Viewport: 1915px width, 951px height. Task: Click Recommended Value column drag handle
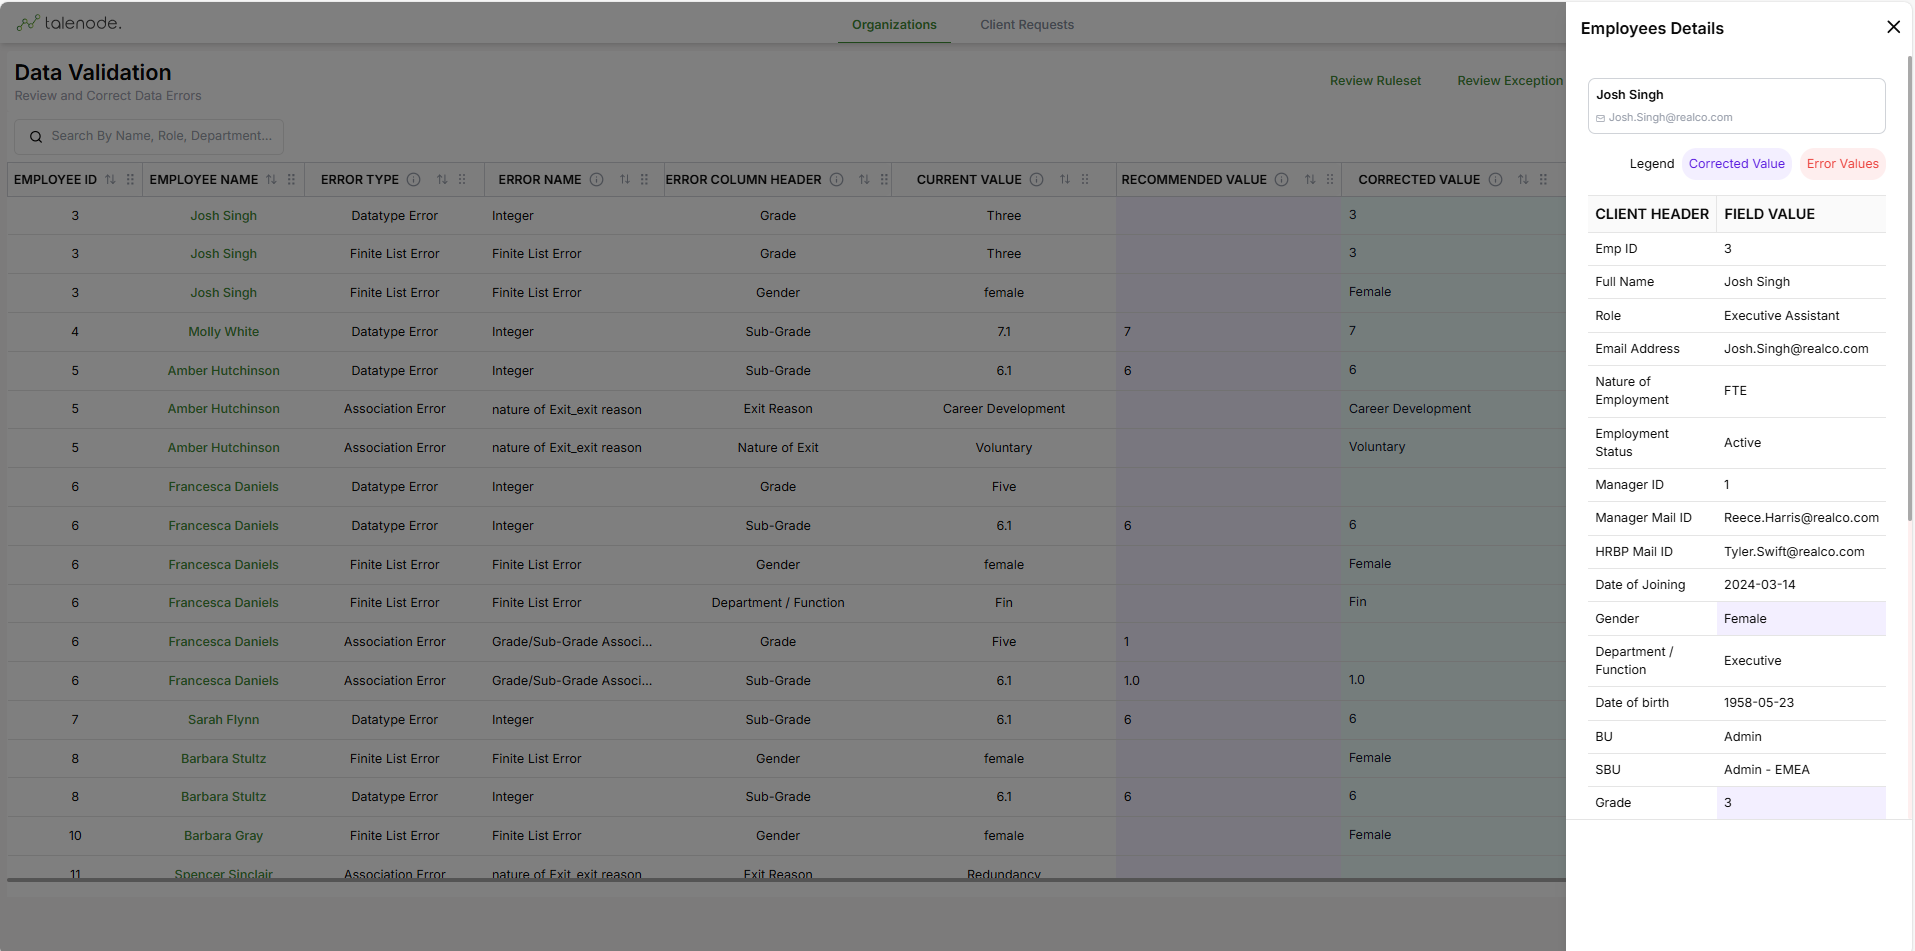coord(1330,179)
